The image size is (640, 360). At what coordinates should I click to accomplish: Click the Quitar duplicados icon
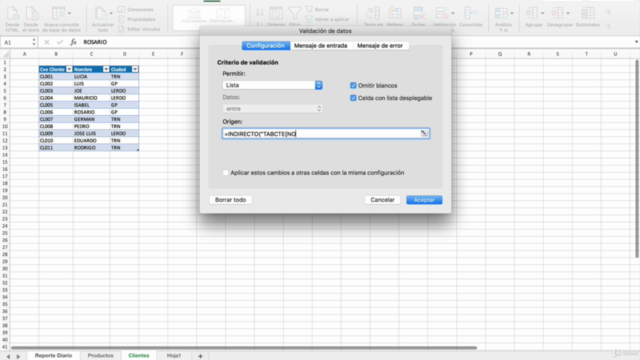(418, 14)
